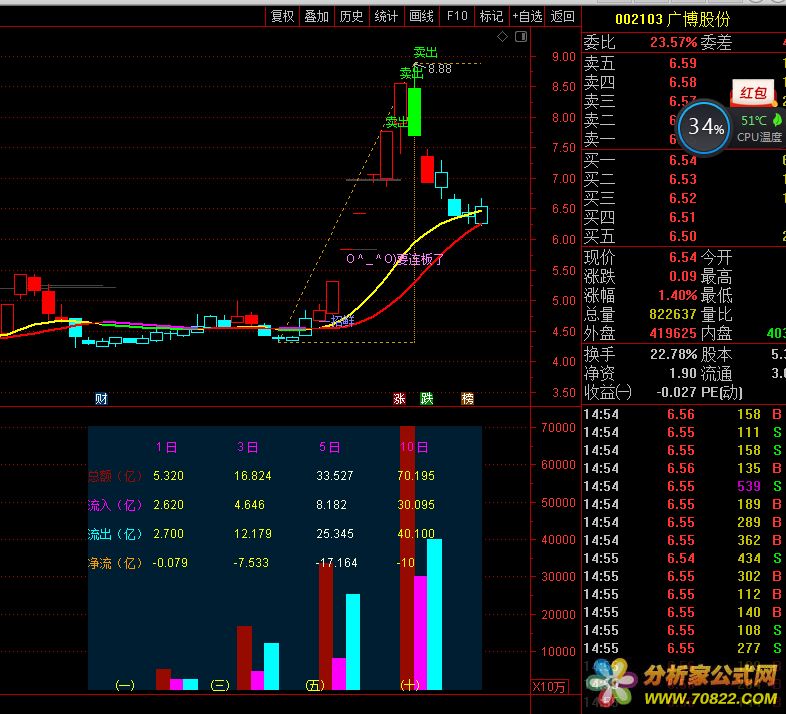
Task: Click the 10日 流入 value 30.095
Action: [x=416, y=504]
